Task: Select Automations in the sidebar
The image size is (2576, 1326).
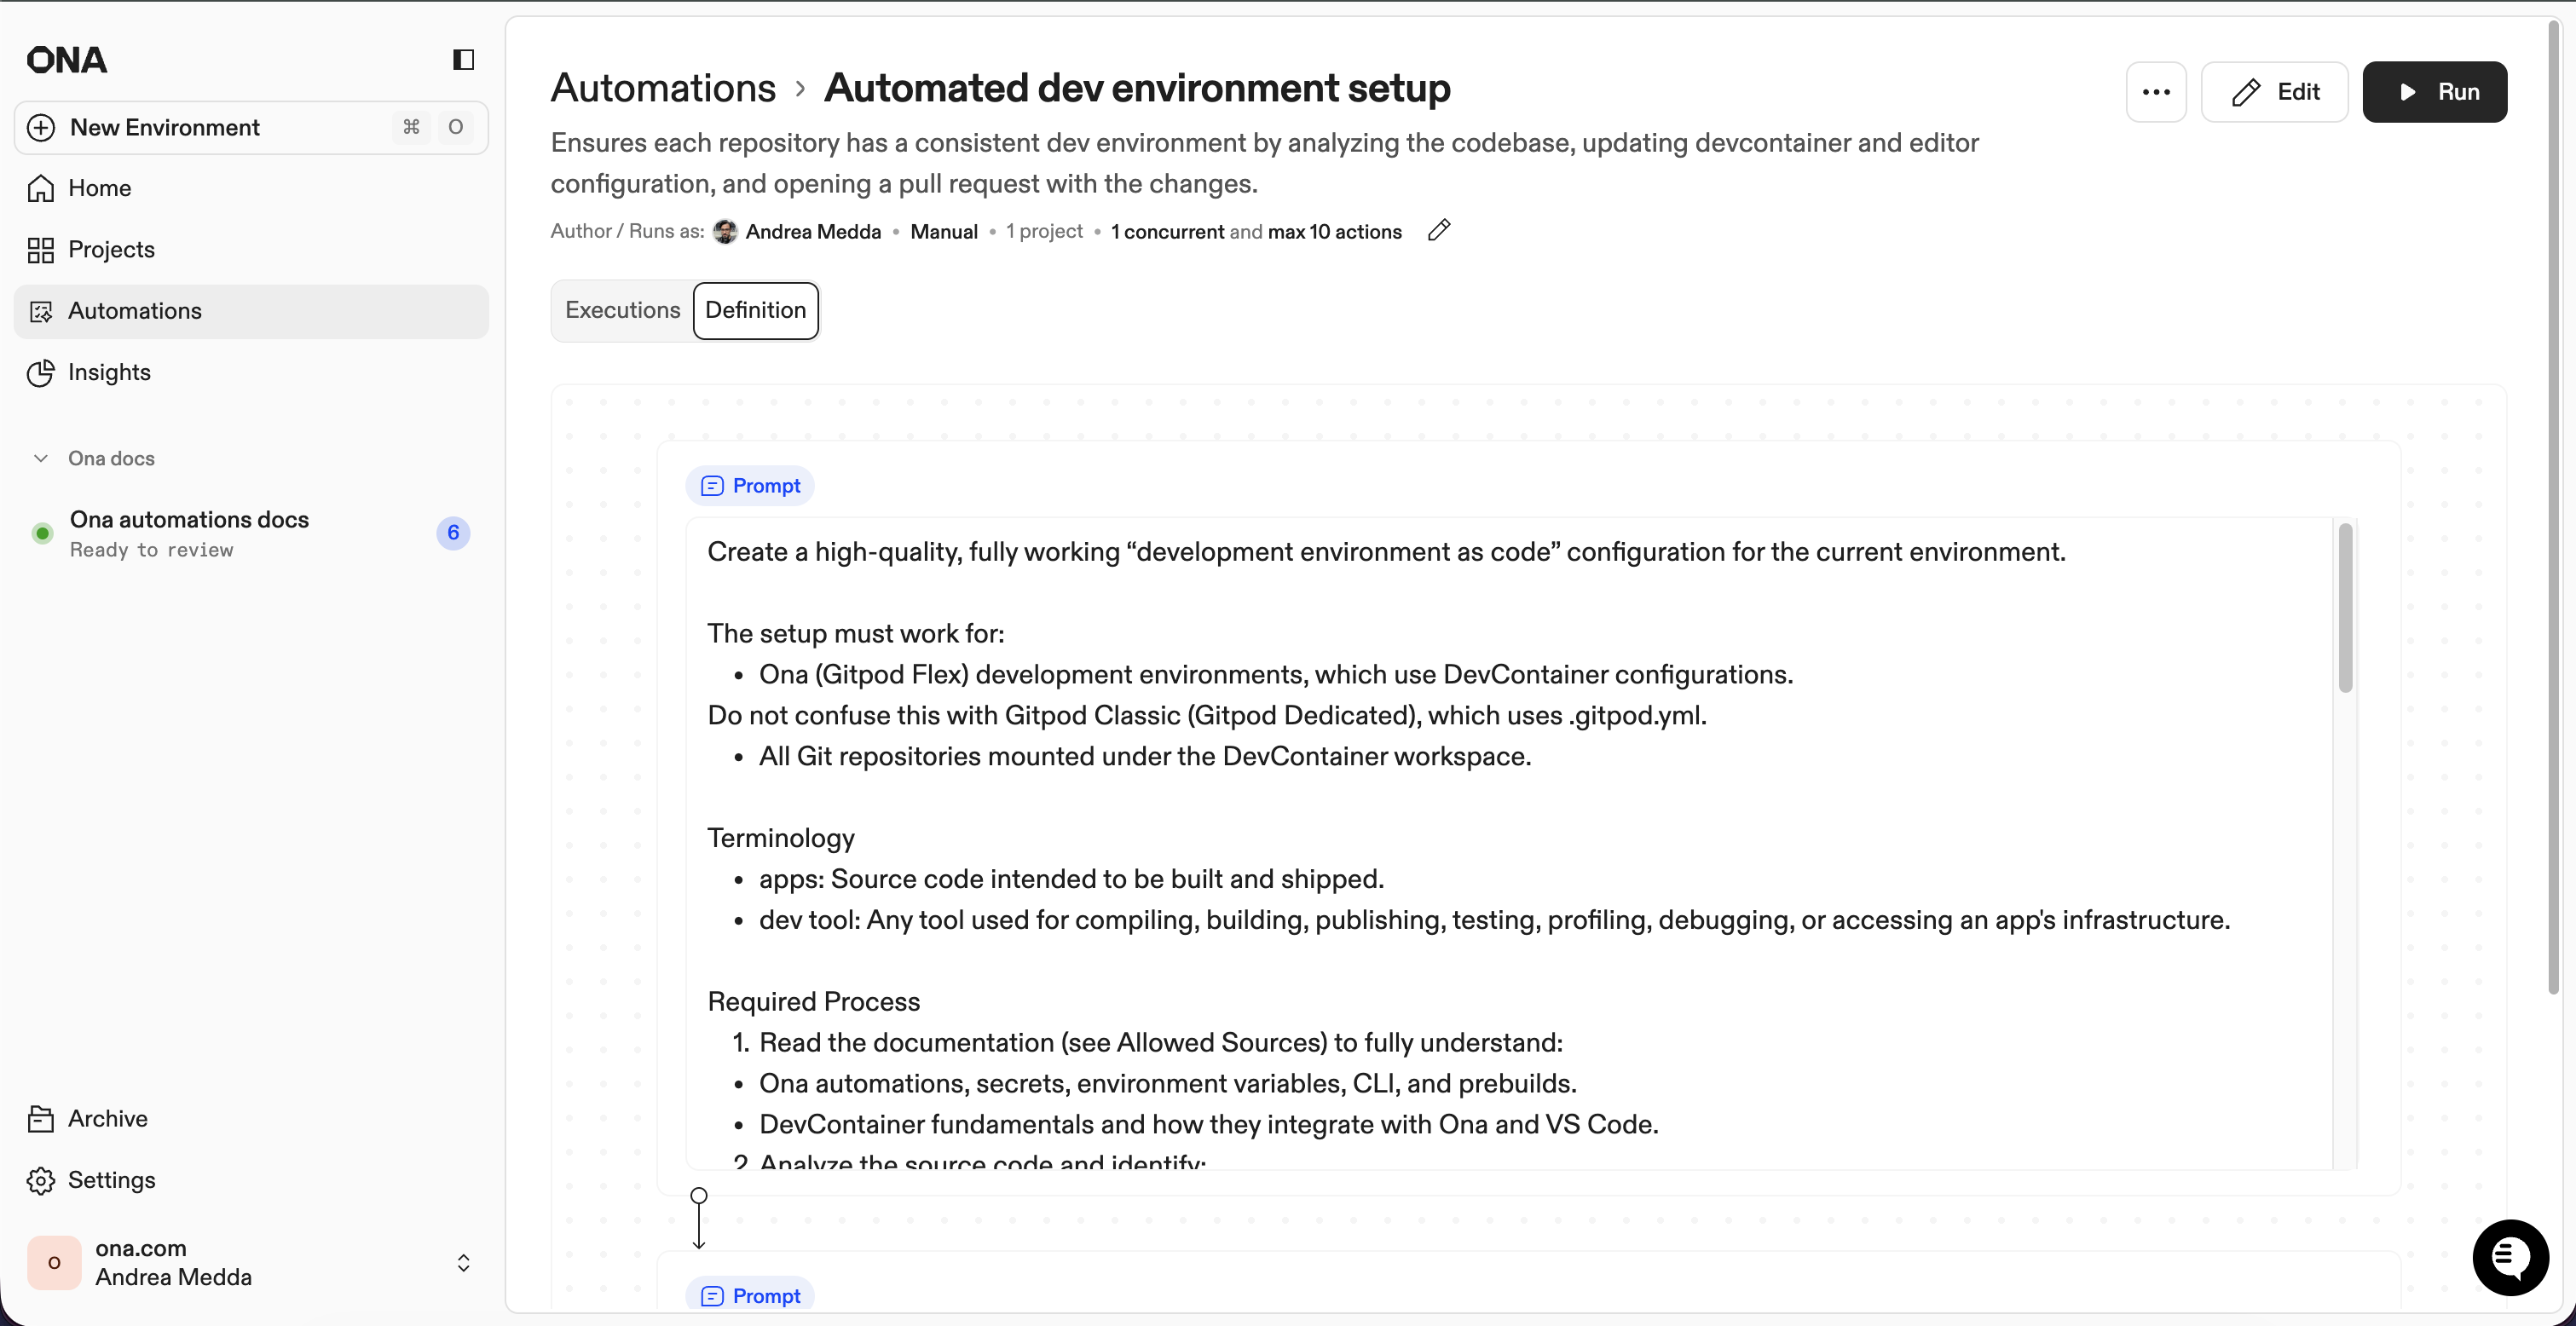Action: click(134, 310)
